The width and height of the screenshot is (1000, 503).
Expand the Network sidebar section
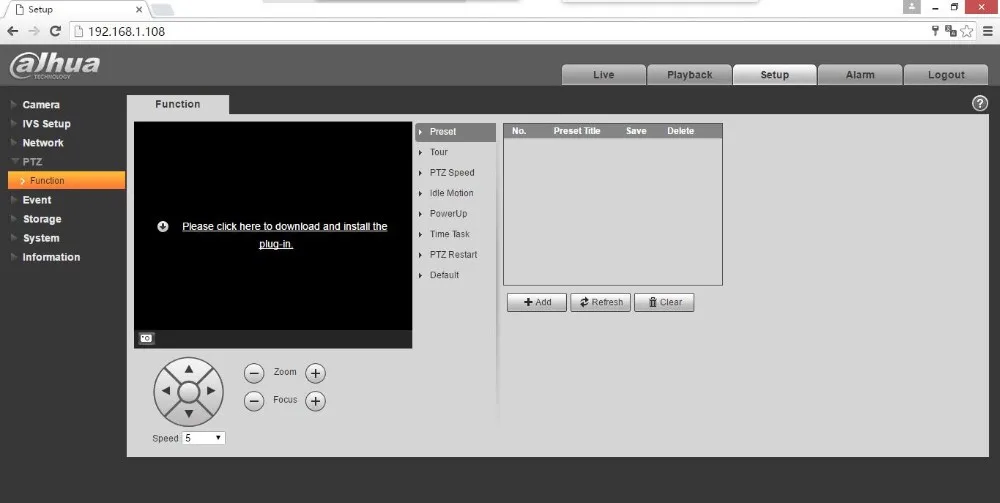43,143
